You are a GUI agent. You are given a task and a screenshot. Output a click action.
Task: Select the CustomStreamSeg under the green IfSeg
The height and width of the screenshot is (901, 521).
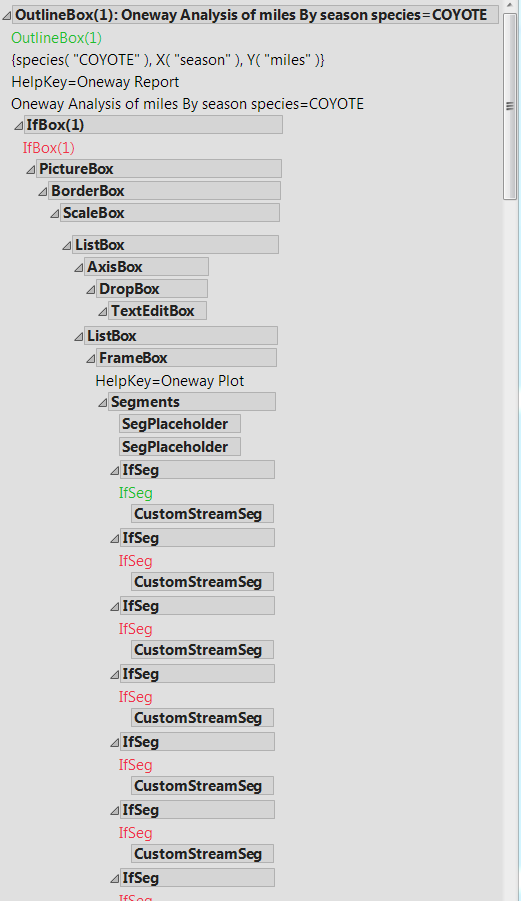click(202, 514)
